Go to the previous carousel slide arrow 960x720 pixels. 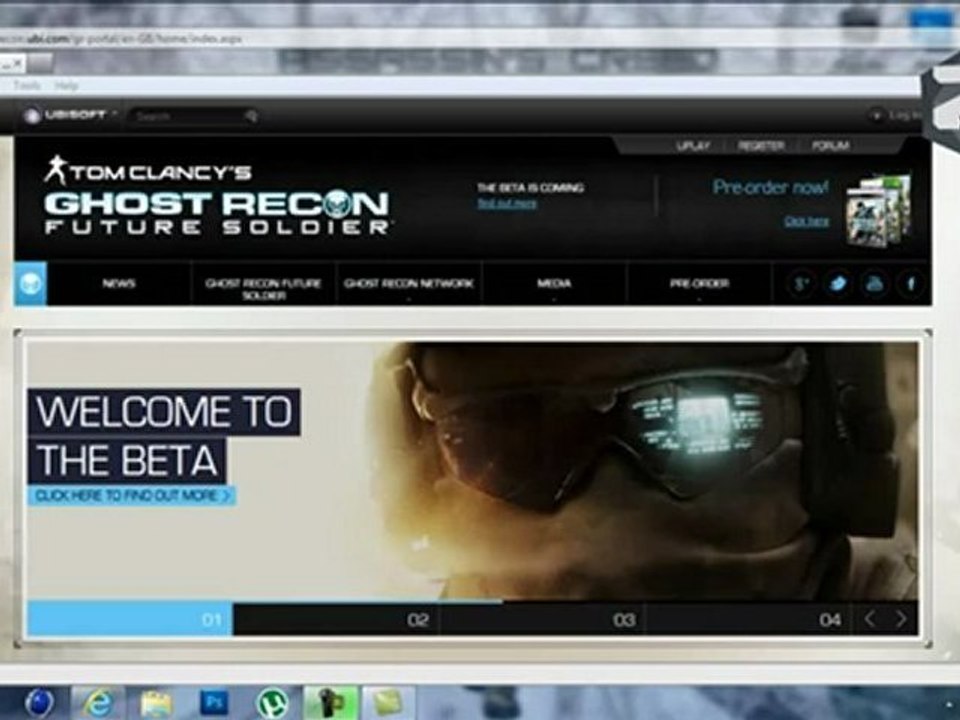pos(869,619)
